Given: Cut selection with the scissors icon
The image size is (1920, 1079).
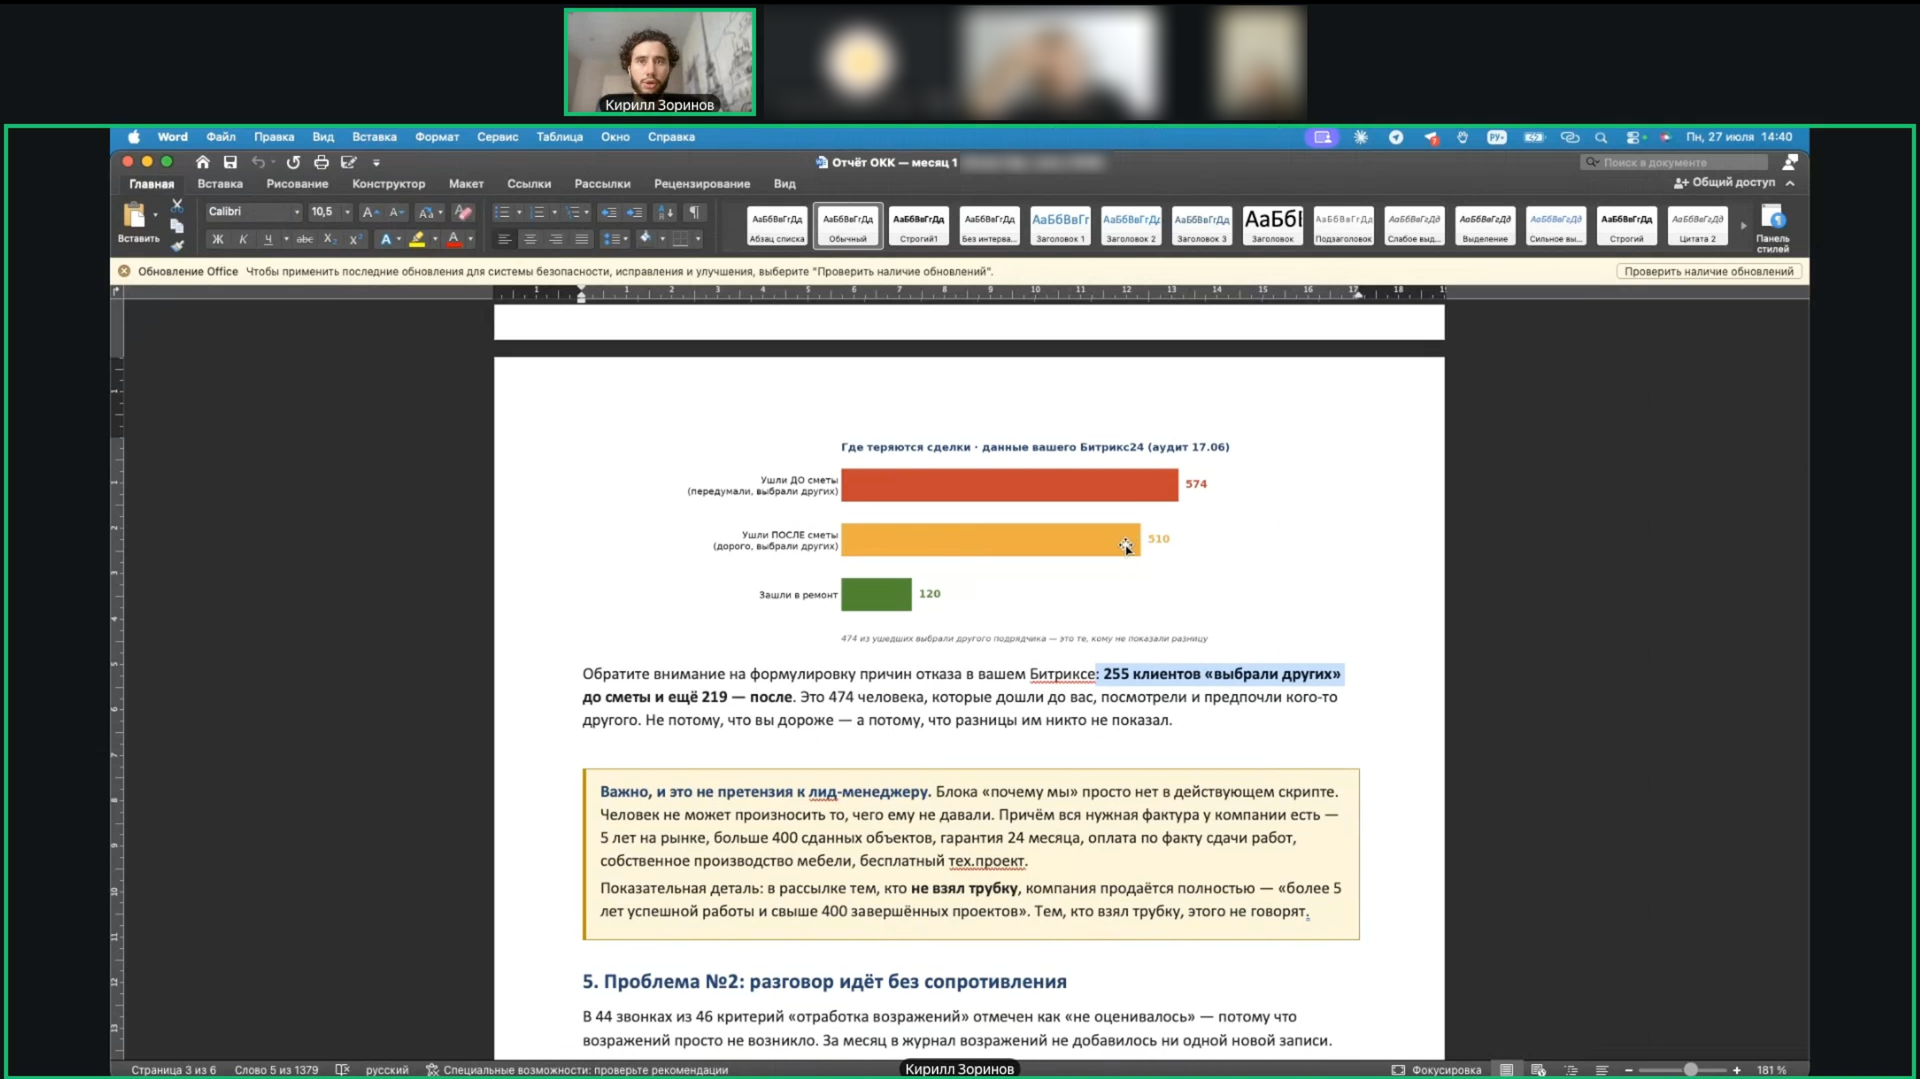Looking at the screenshot, I should point(177,205).
